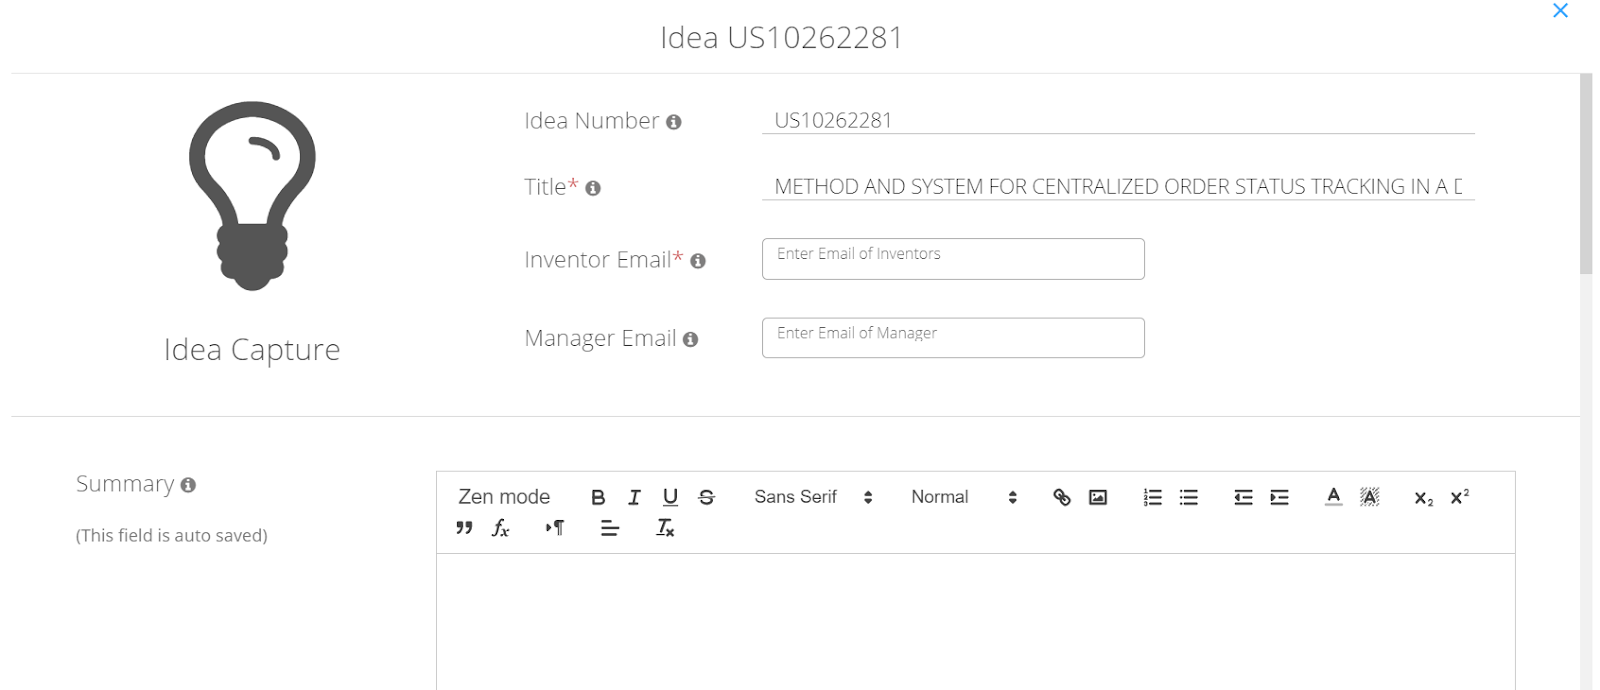Viewport: 1600px width, 690px height.
Task: Insert a blockquote with quote icon
Action: (x=464, y=528)
